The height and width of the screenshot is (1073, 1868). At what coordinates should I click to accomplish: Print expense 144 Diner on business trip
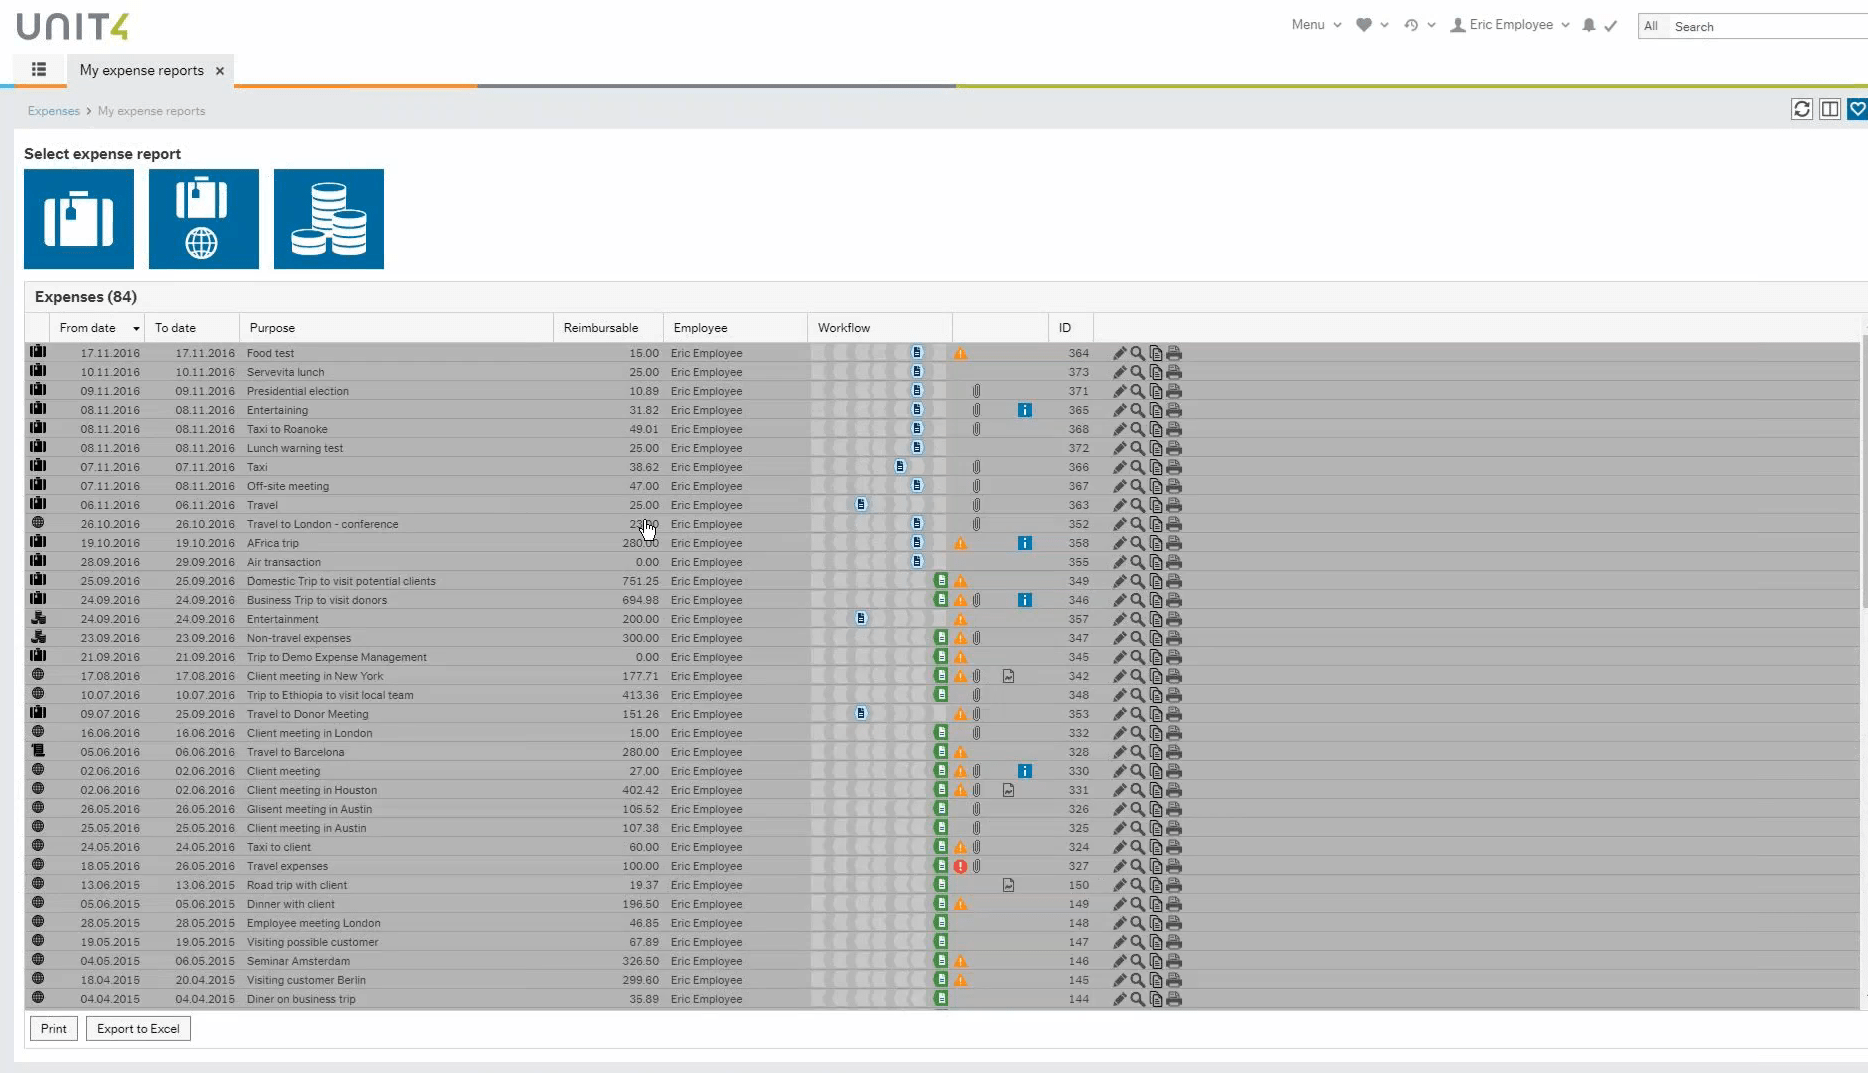coord(1174,999)
